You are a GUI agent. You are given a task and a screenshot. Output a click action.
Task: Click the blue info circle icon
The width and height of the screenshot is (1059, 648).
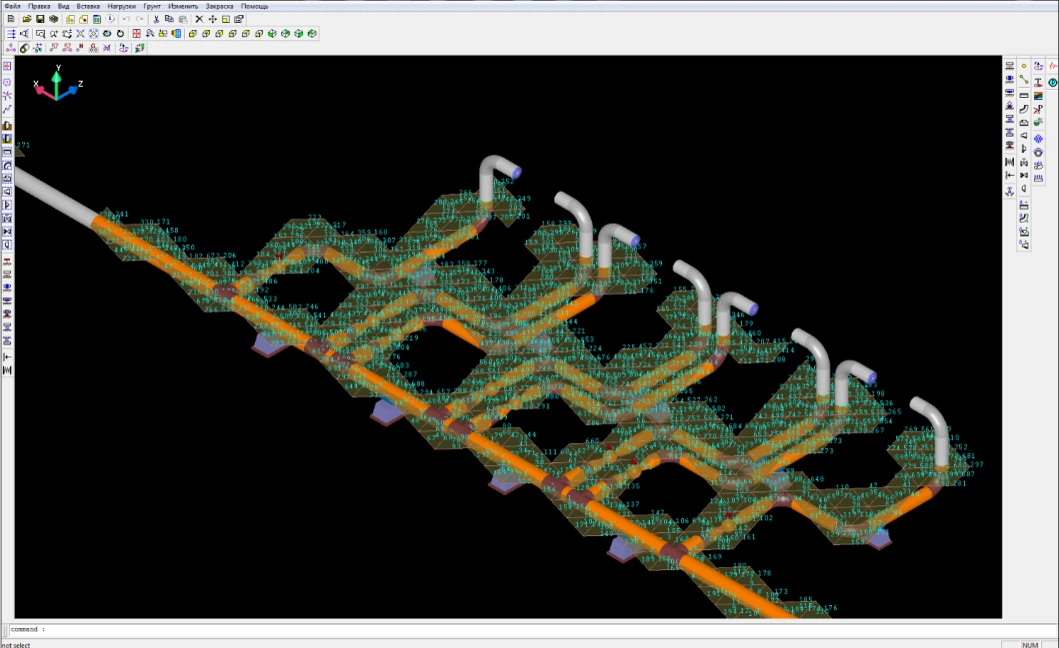(110, 19)
